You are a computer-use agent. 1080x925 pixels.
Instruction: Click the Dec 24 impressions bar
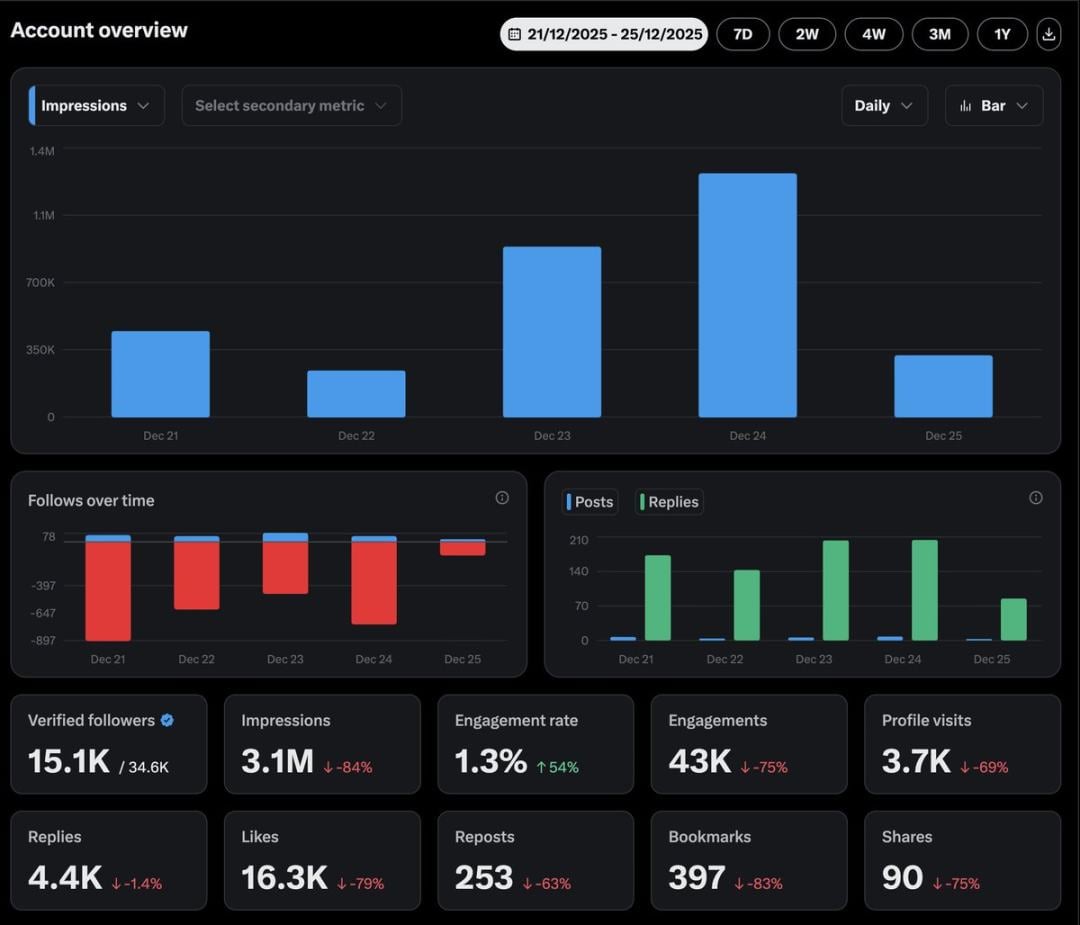747,295
